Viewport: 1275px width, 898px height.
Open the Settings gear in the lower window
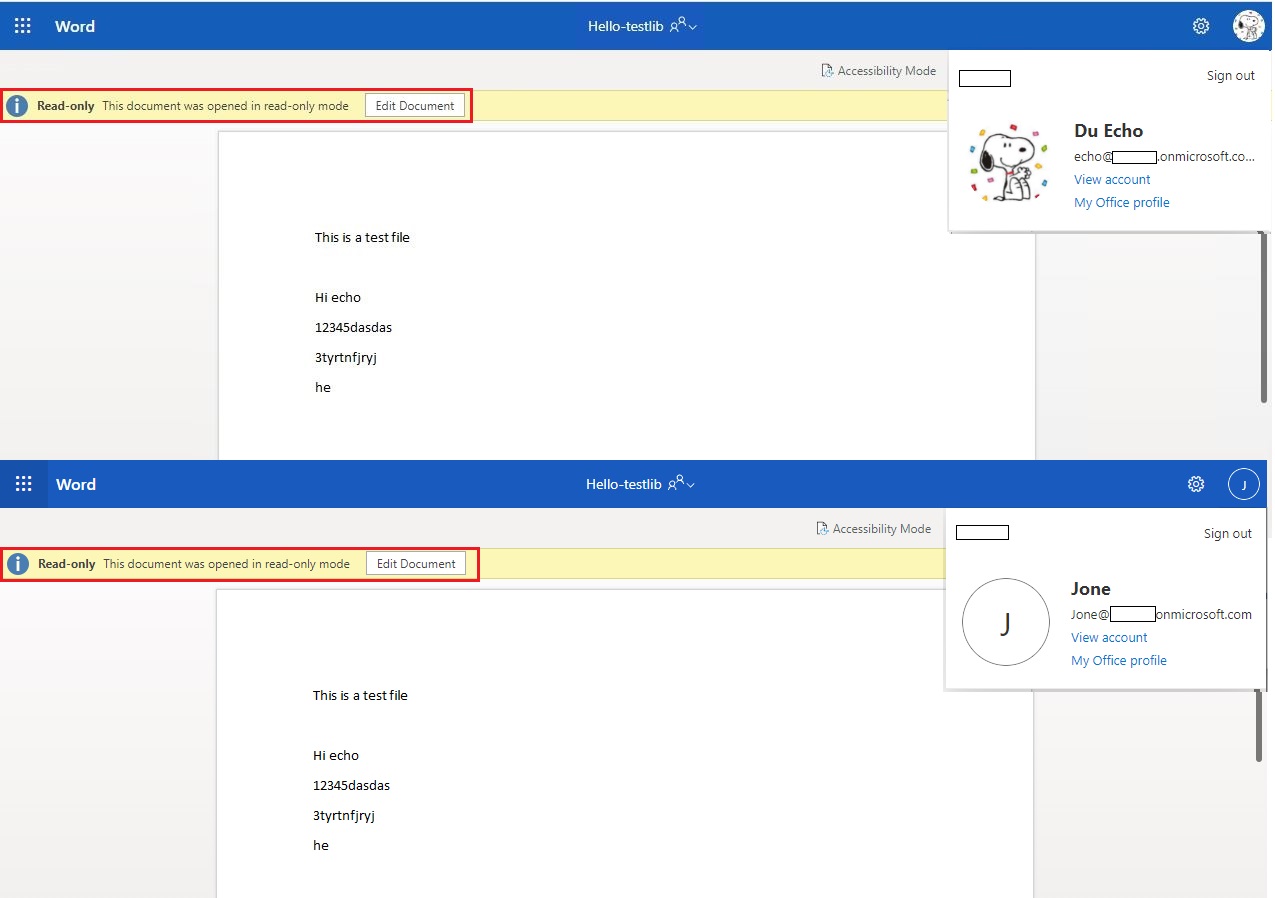pyautogui.click(x=1195, y=483)
